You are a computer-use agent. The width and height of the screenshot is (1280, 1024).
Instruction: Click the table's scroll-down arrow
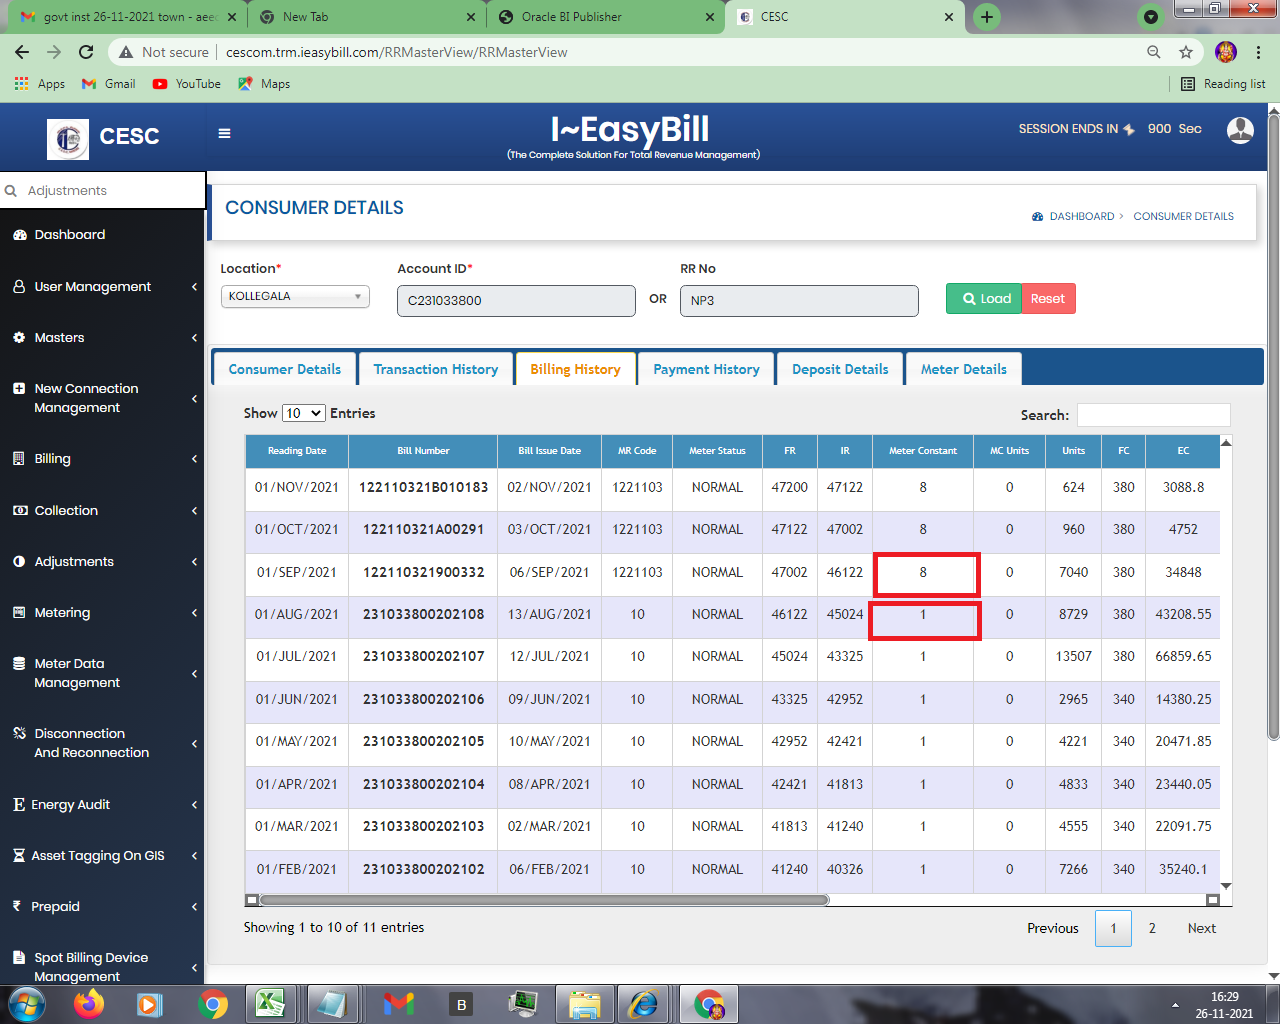tap(1226, 887)
